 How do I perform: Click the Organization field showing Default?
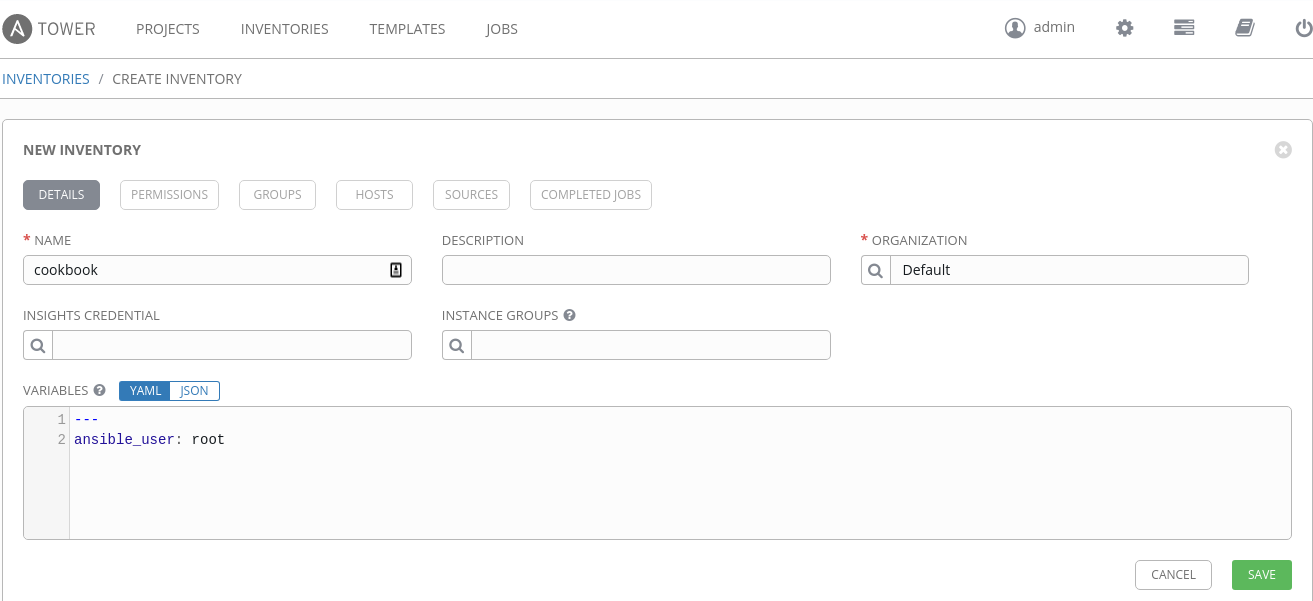click(1069, 270)
